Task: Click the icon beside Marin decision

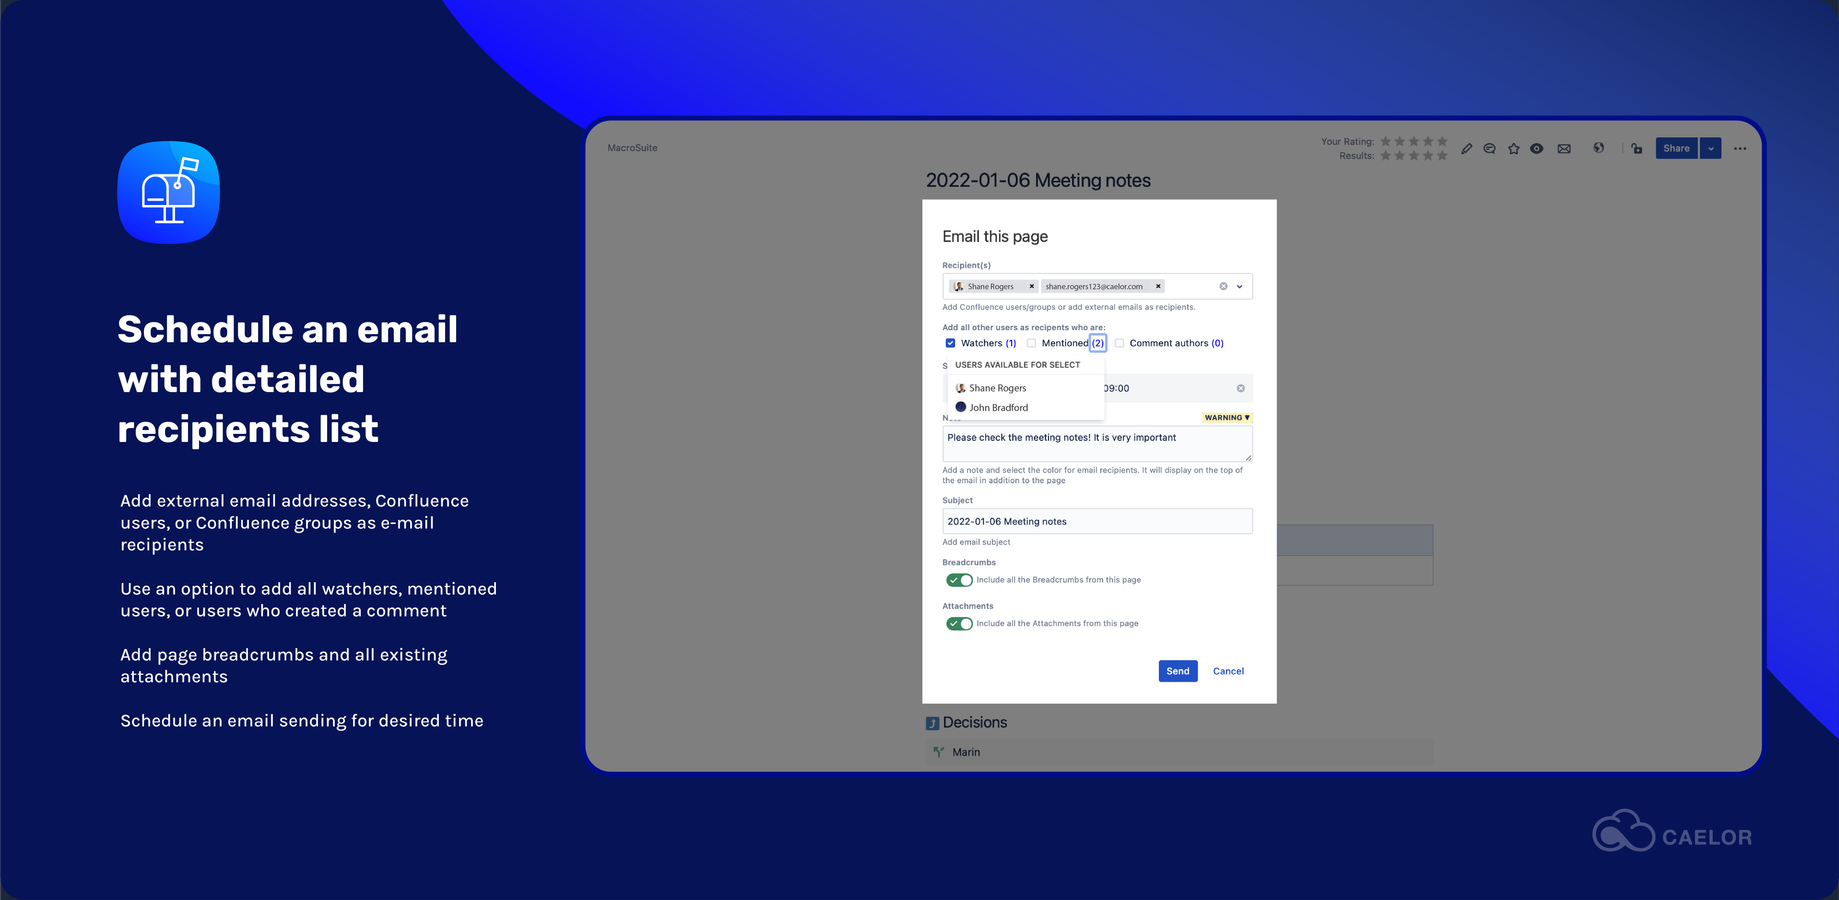Action: pos(938,752)
